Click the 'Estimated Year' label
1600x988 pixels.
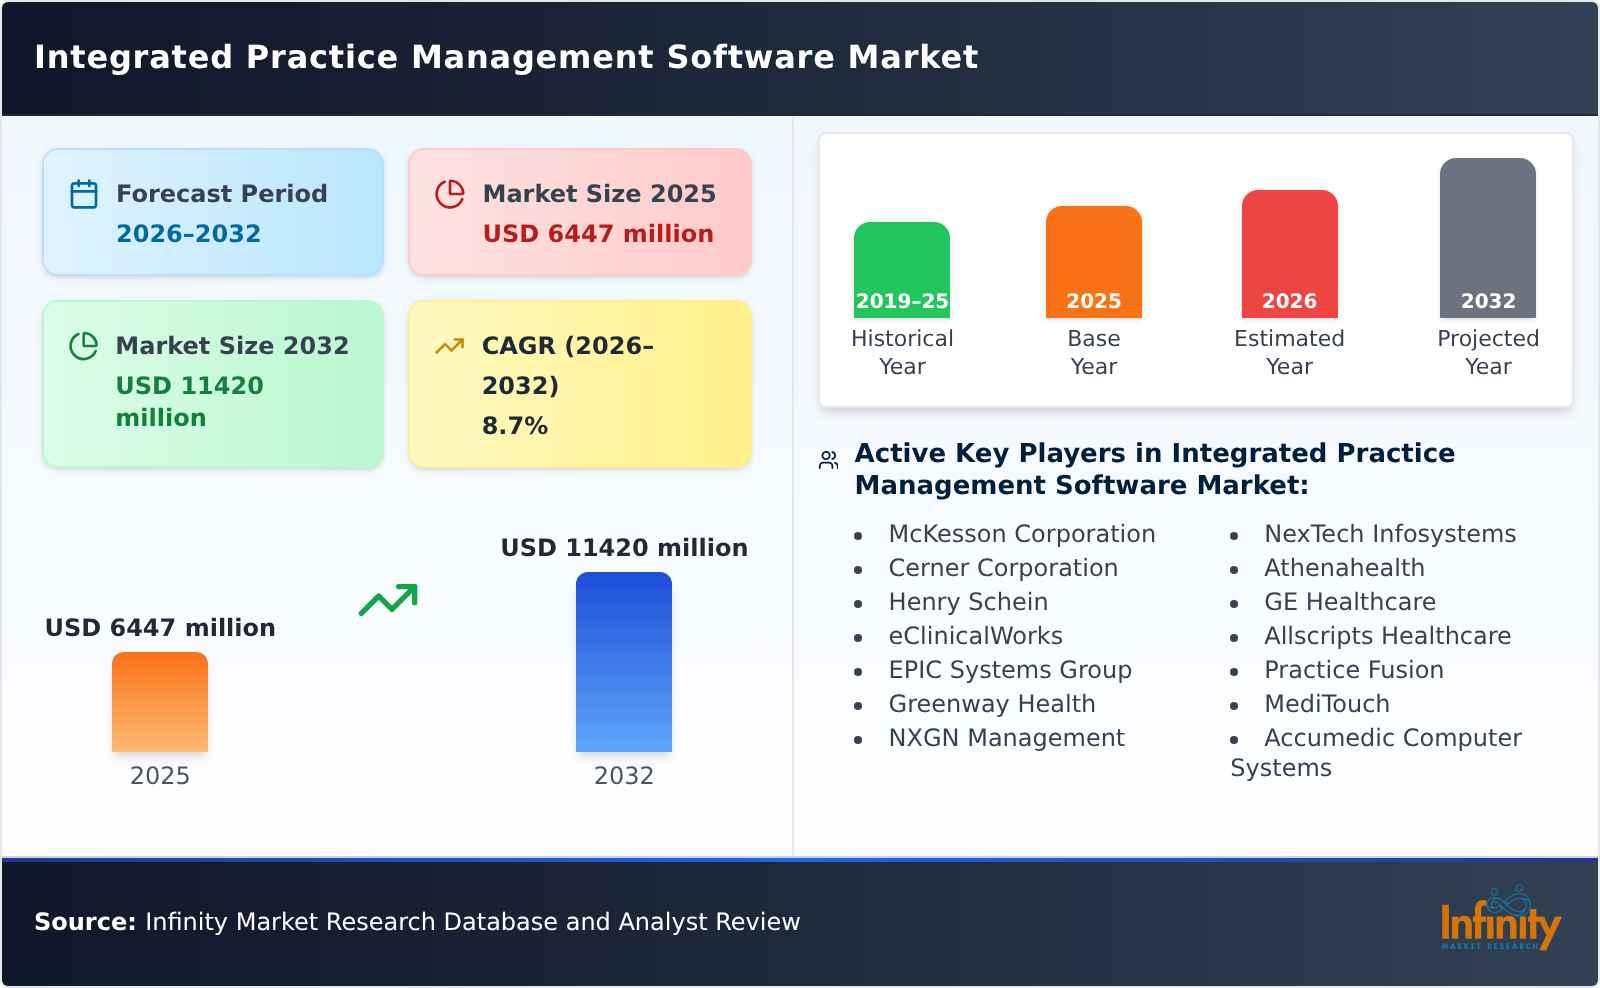click(1290, 352)
